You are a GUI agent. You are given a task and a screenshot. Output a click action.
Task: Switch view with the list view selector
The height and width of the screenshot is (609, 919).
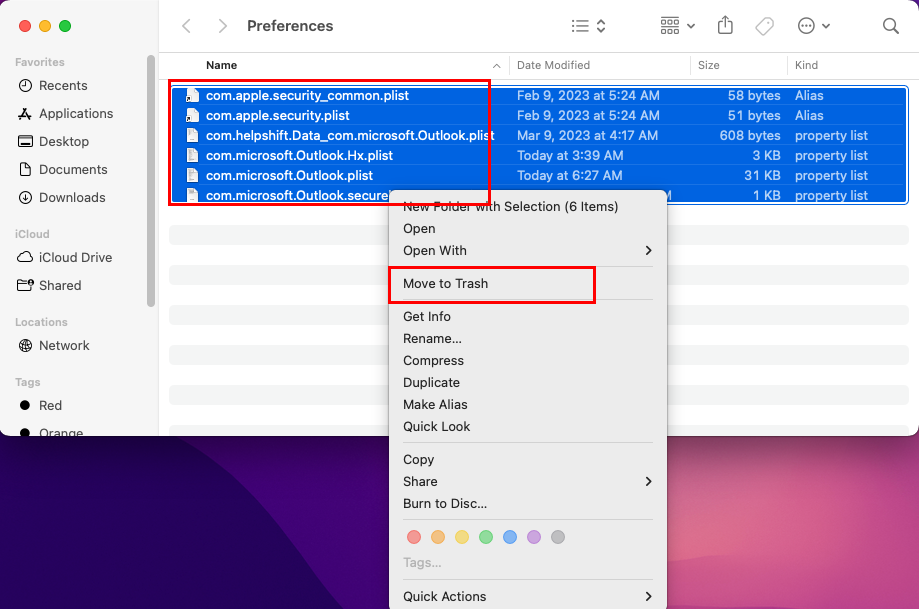pyautogui.click(x=588, y=26)
